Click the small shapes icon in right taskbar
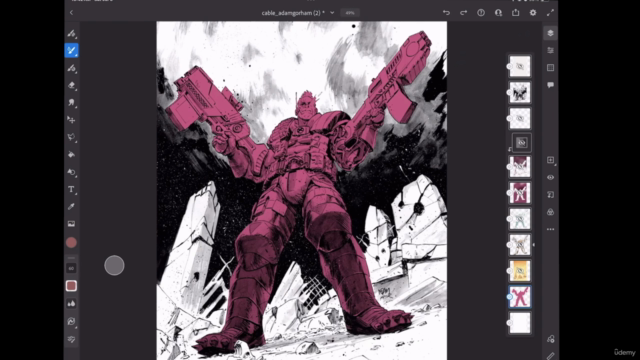This screenshot has height=360, width=640. coord(550,339)
